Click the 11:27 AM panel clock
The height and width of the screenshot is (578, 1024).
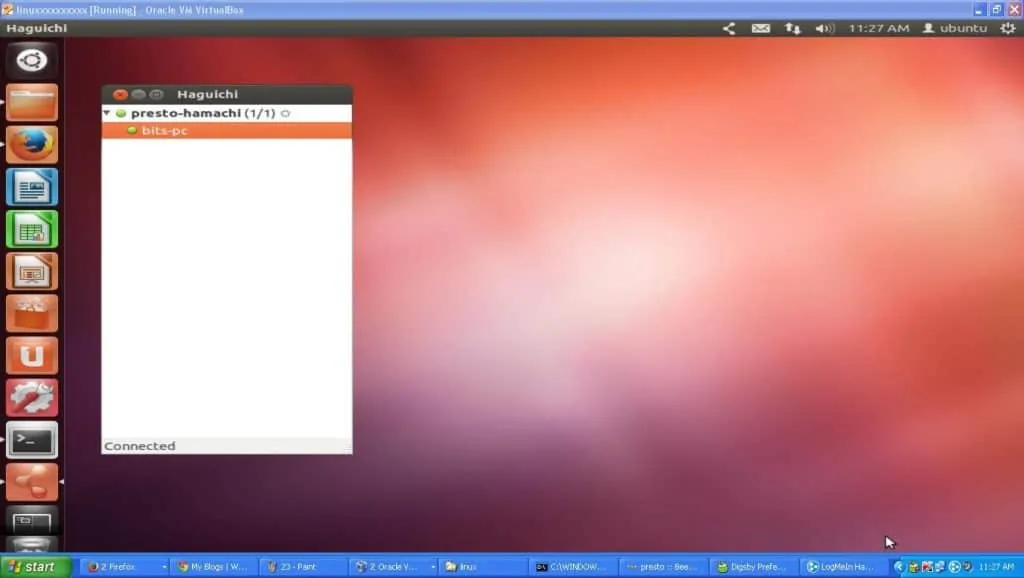pos(878,28)
